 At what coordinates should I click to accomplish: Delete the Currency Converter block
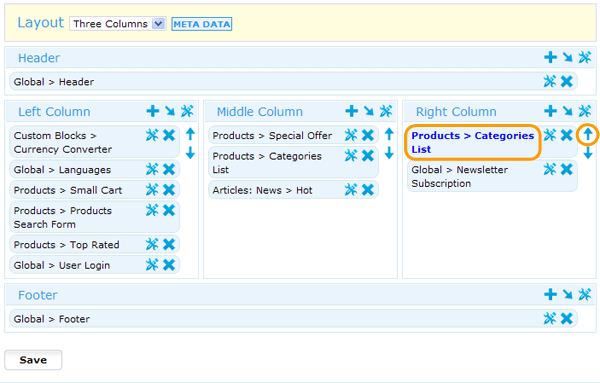(169, 135)
